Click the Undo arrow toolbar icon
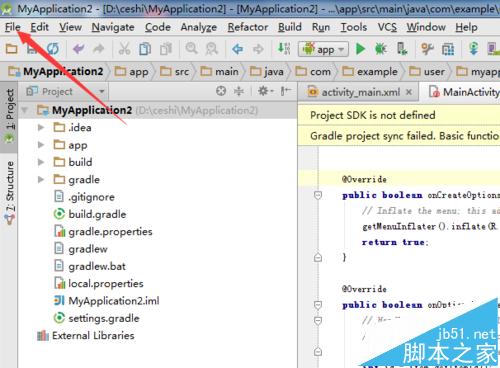Image resolution: width=500 pixels, height=368 pixels. 79,49
